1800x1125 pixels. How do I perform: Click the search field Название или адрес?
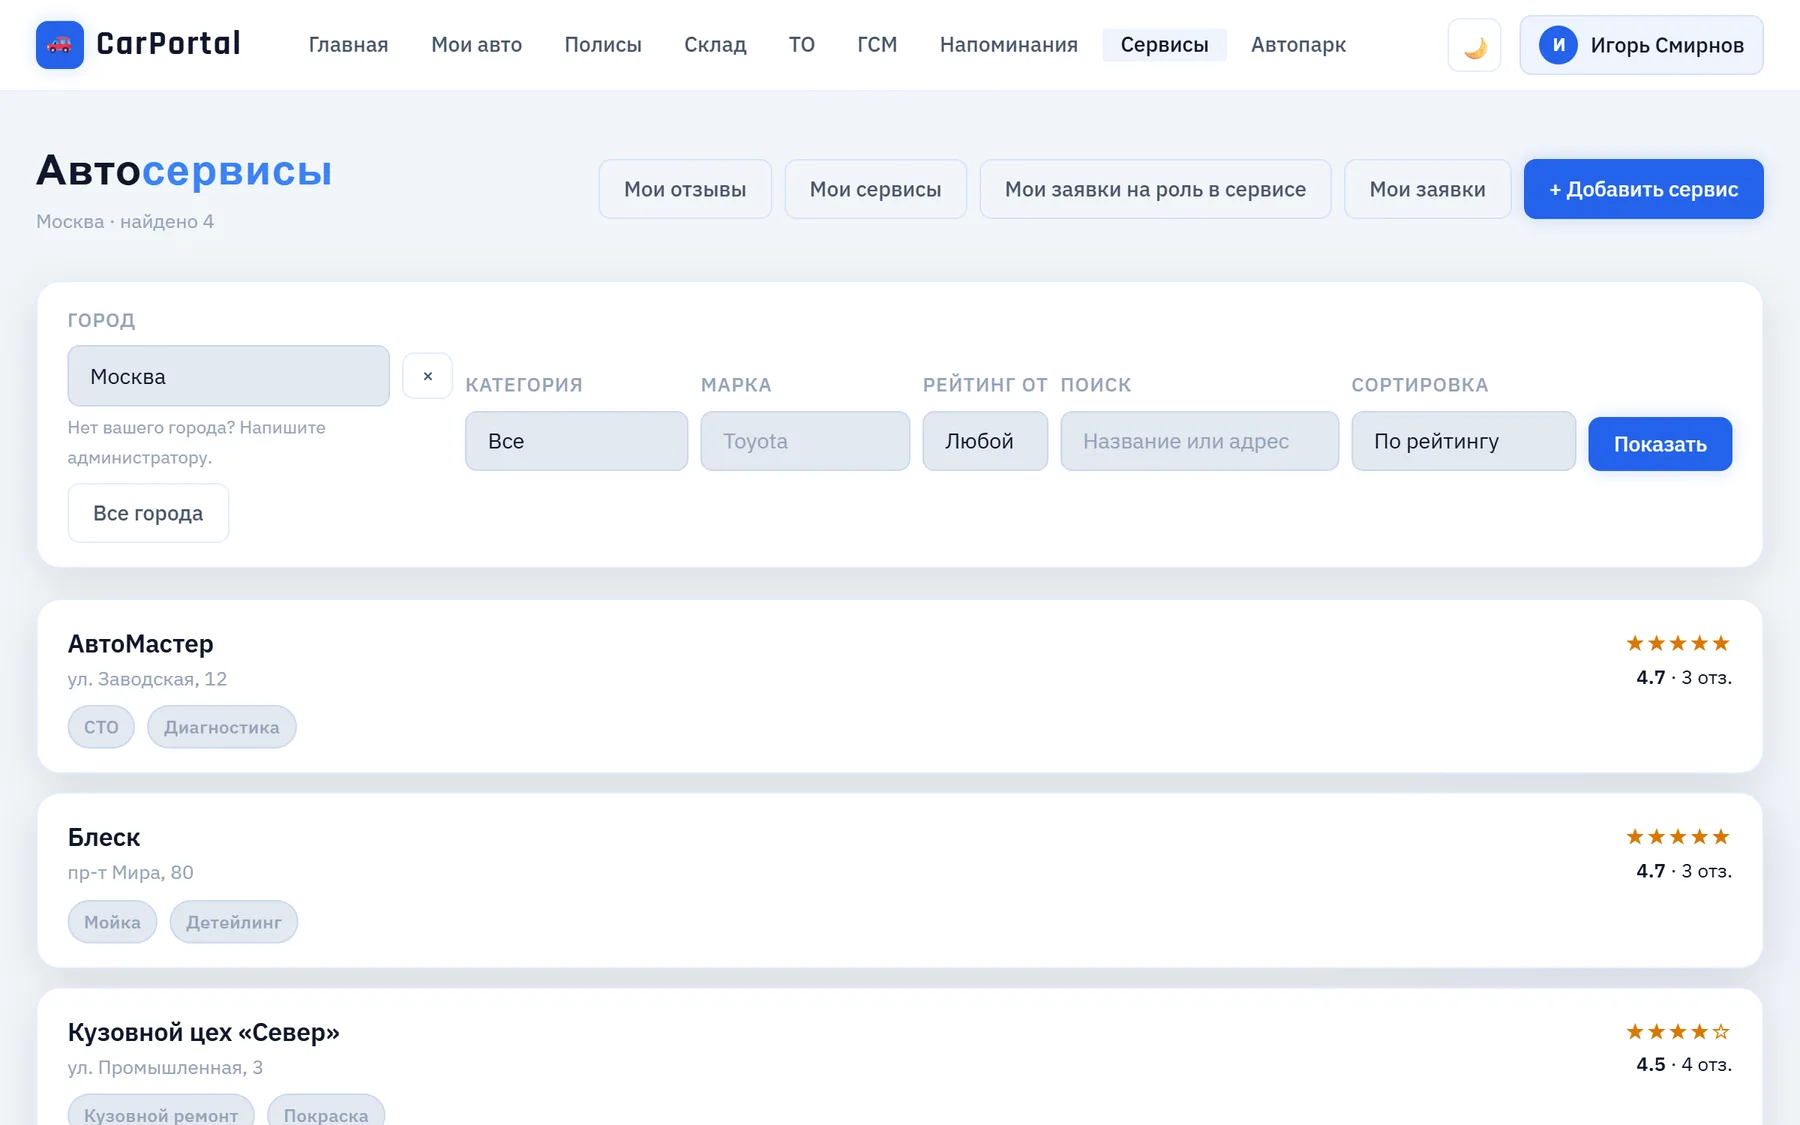1199,441
